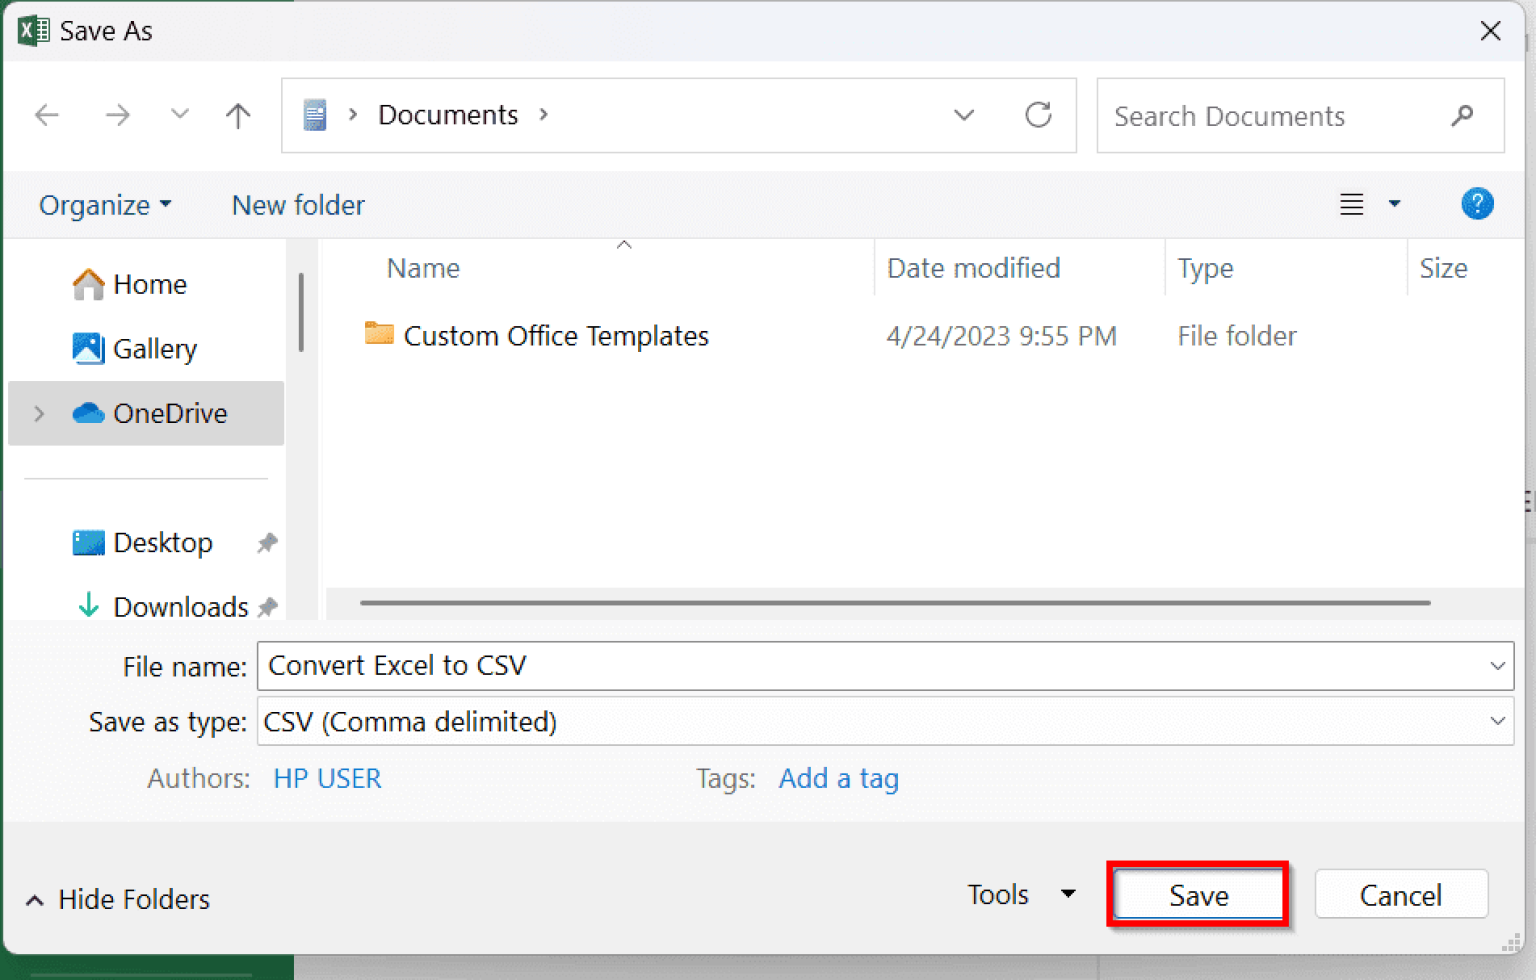Click the Add a tag link

click(838, 778)
